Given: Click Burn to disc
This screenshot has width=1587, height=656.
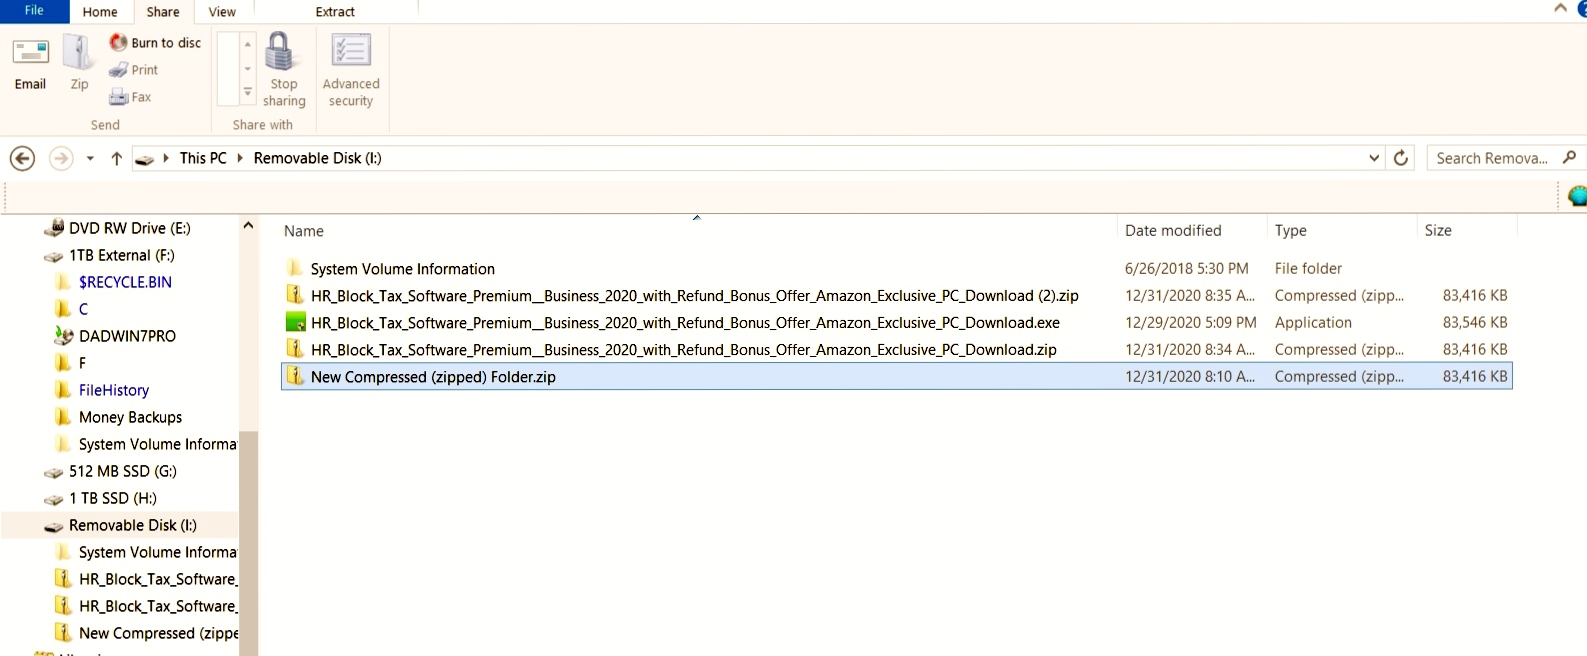Looking at the screenshot, I should tap(155, 42).
